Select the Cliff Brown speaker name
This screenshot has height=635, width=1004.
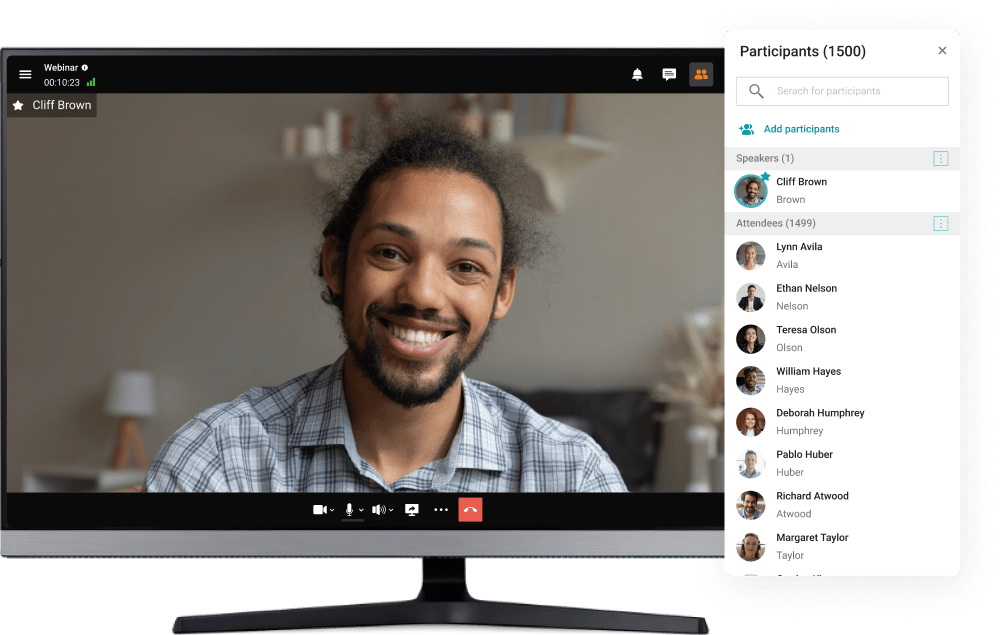(801, 182)
